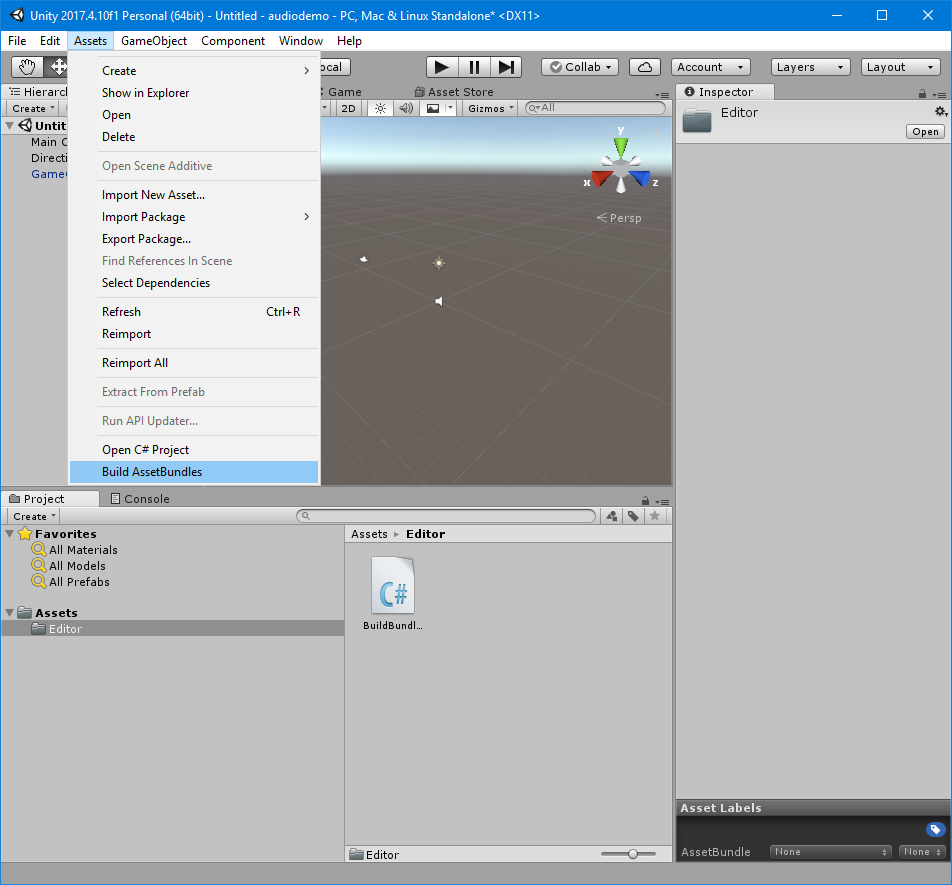Toggle Persp projection label
Screen dimensions: 952x885
(x=619, y=218)
